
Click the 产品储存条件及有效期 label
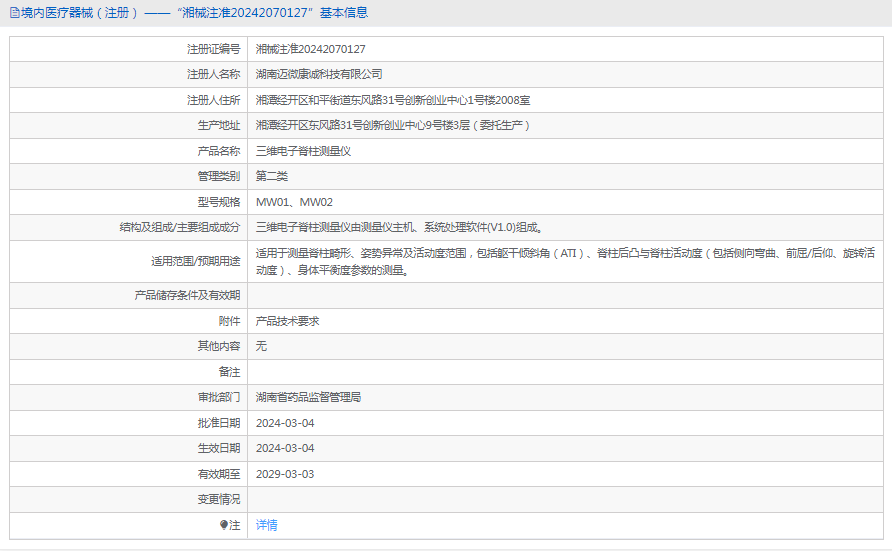(x=187, y=295)
